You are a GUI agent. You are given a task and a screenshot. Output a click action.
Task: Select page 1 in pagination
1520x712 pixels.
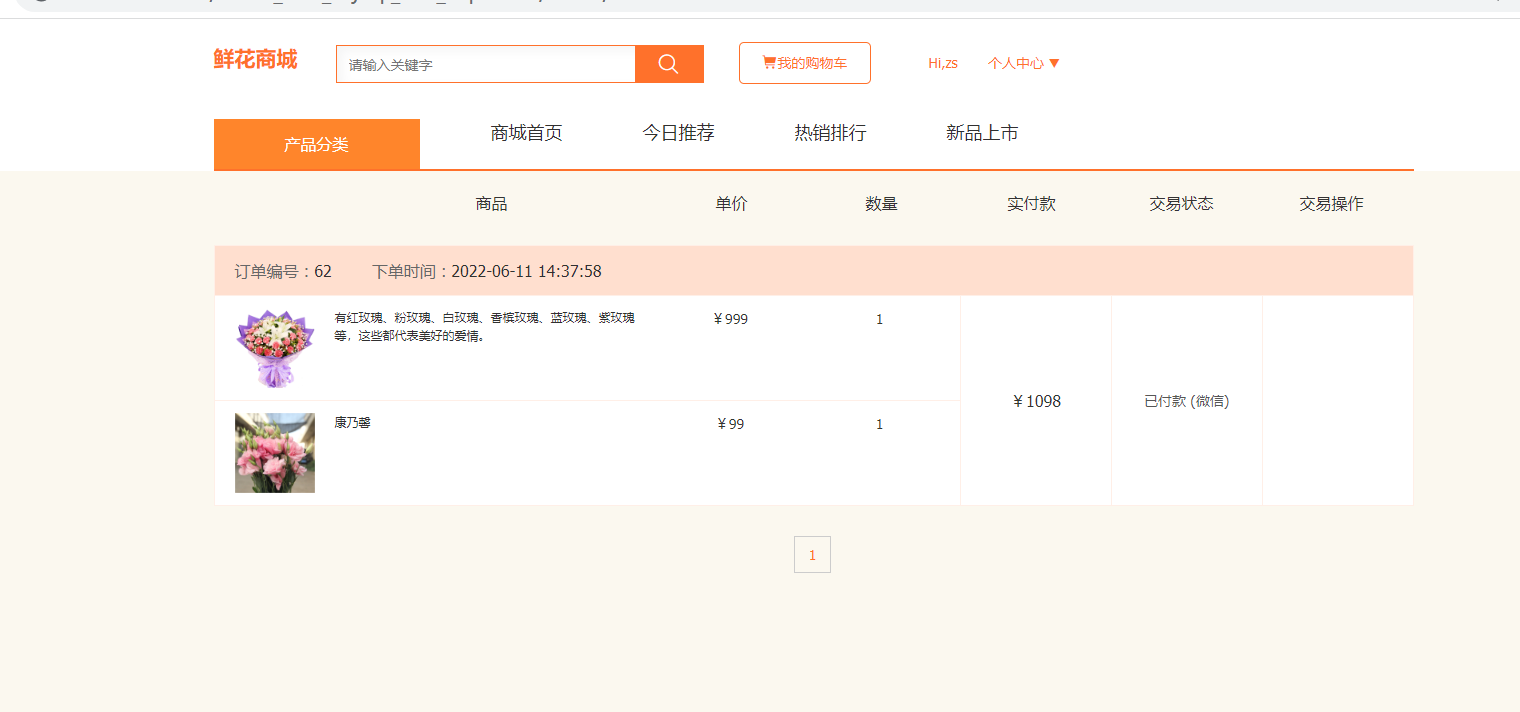tap(812, 555)
